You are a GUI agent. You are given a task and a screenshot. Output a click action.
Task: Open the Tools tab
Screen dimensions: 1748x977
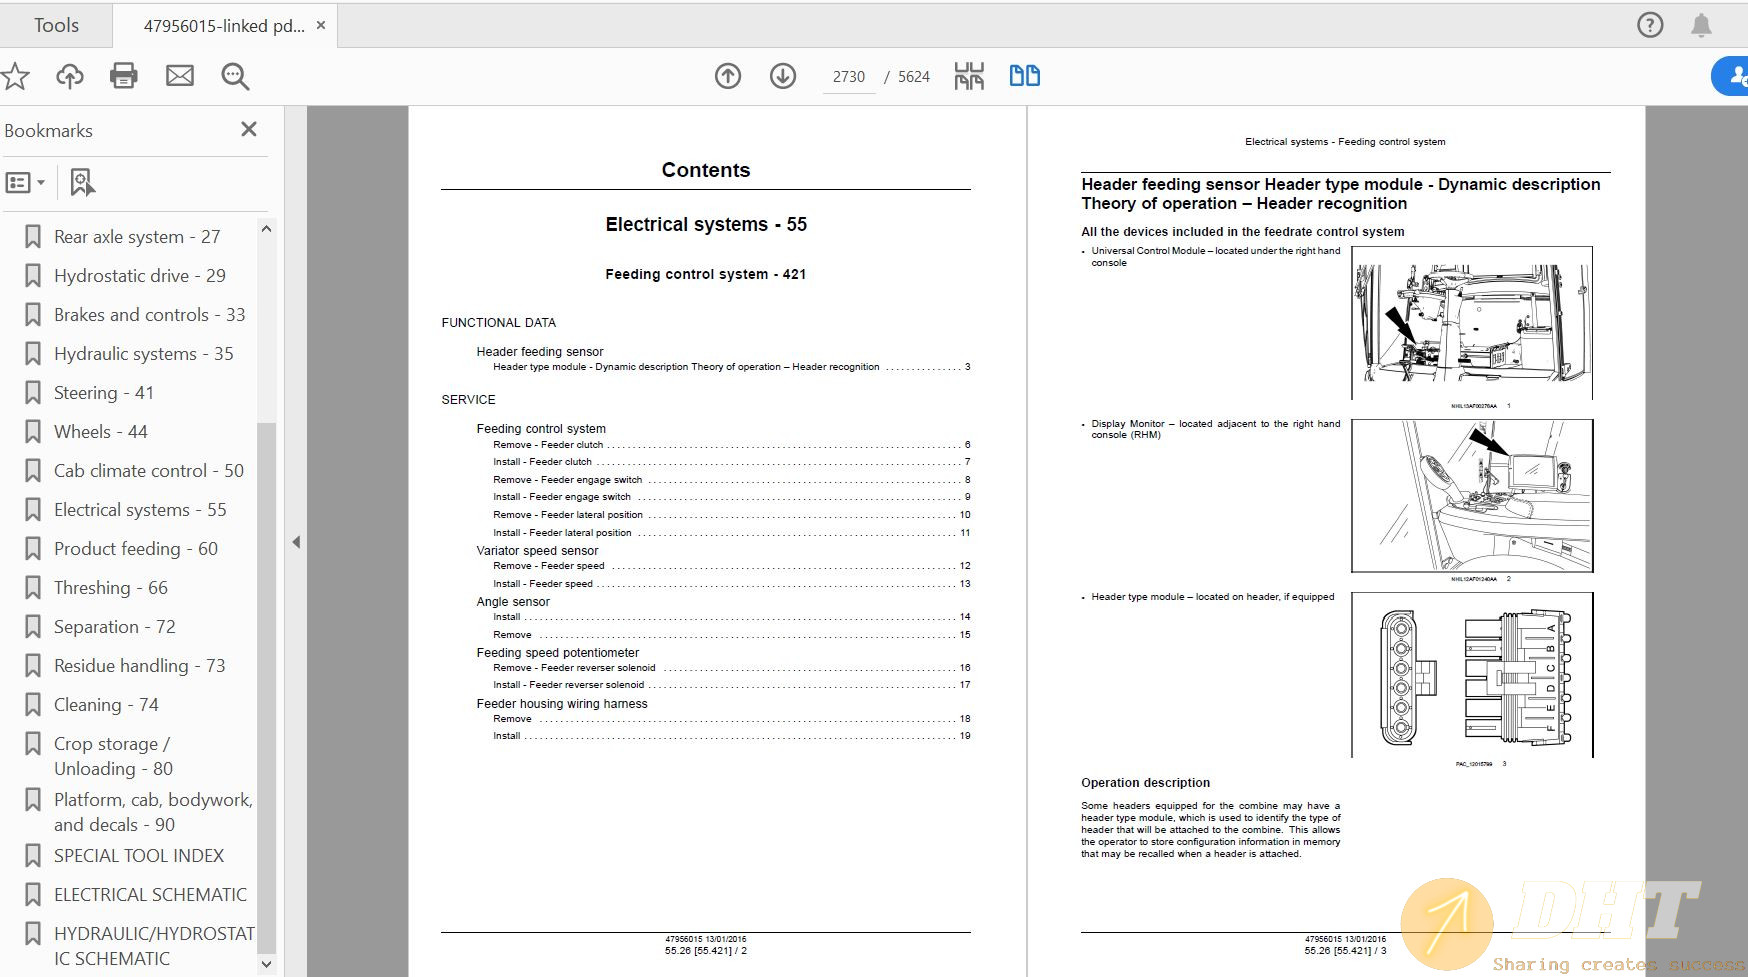click(x=56, y=25)
